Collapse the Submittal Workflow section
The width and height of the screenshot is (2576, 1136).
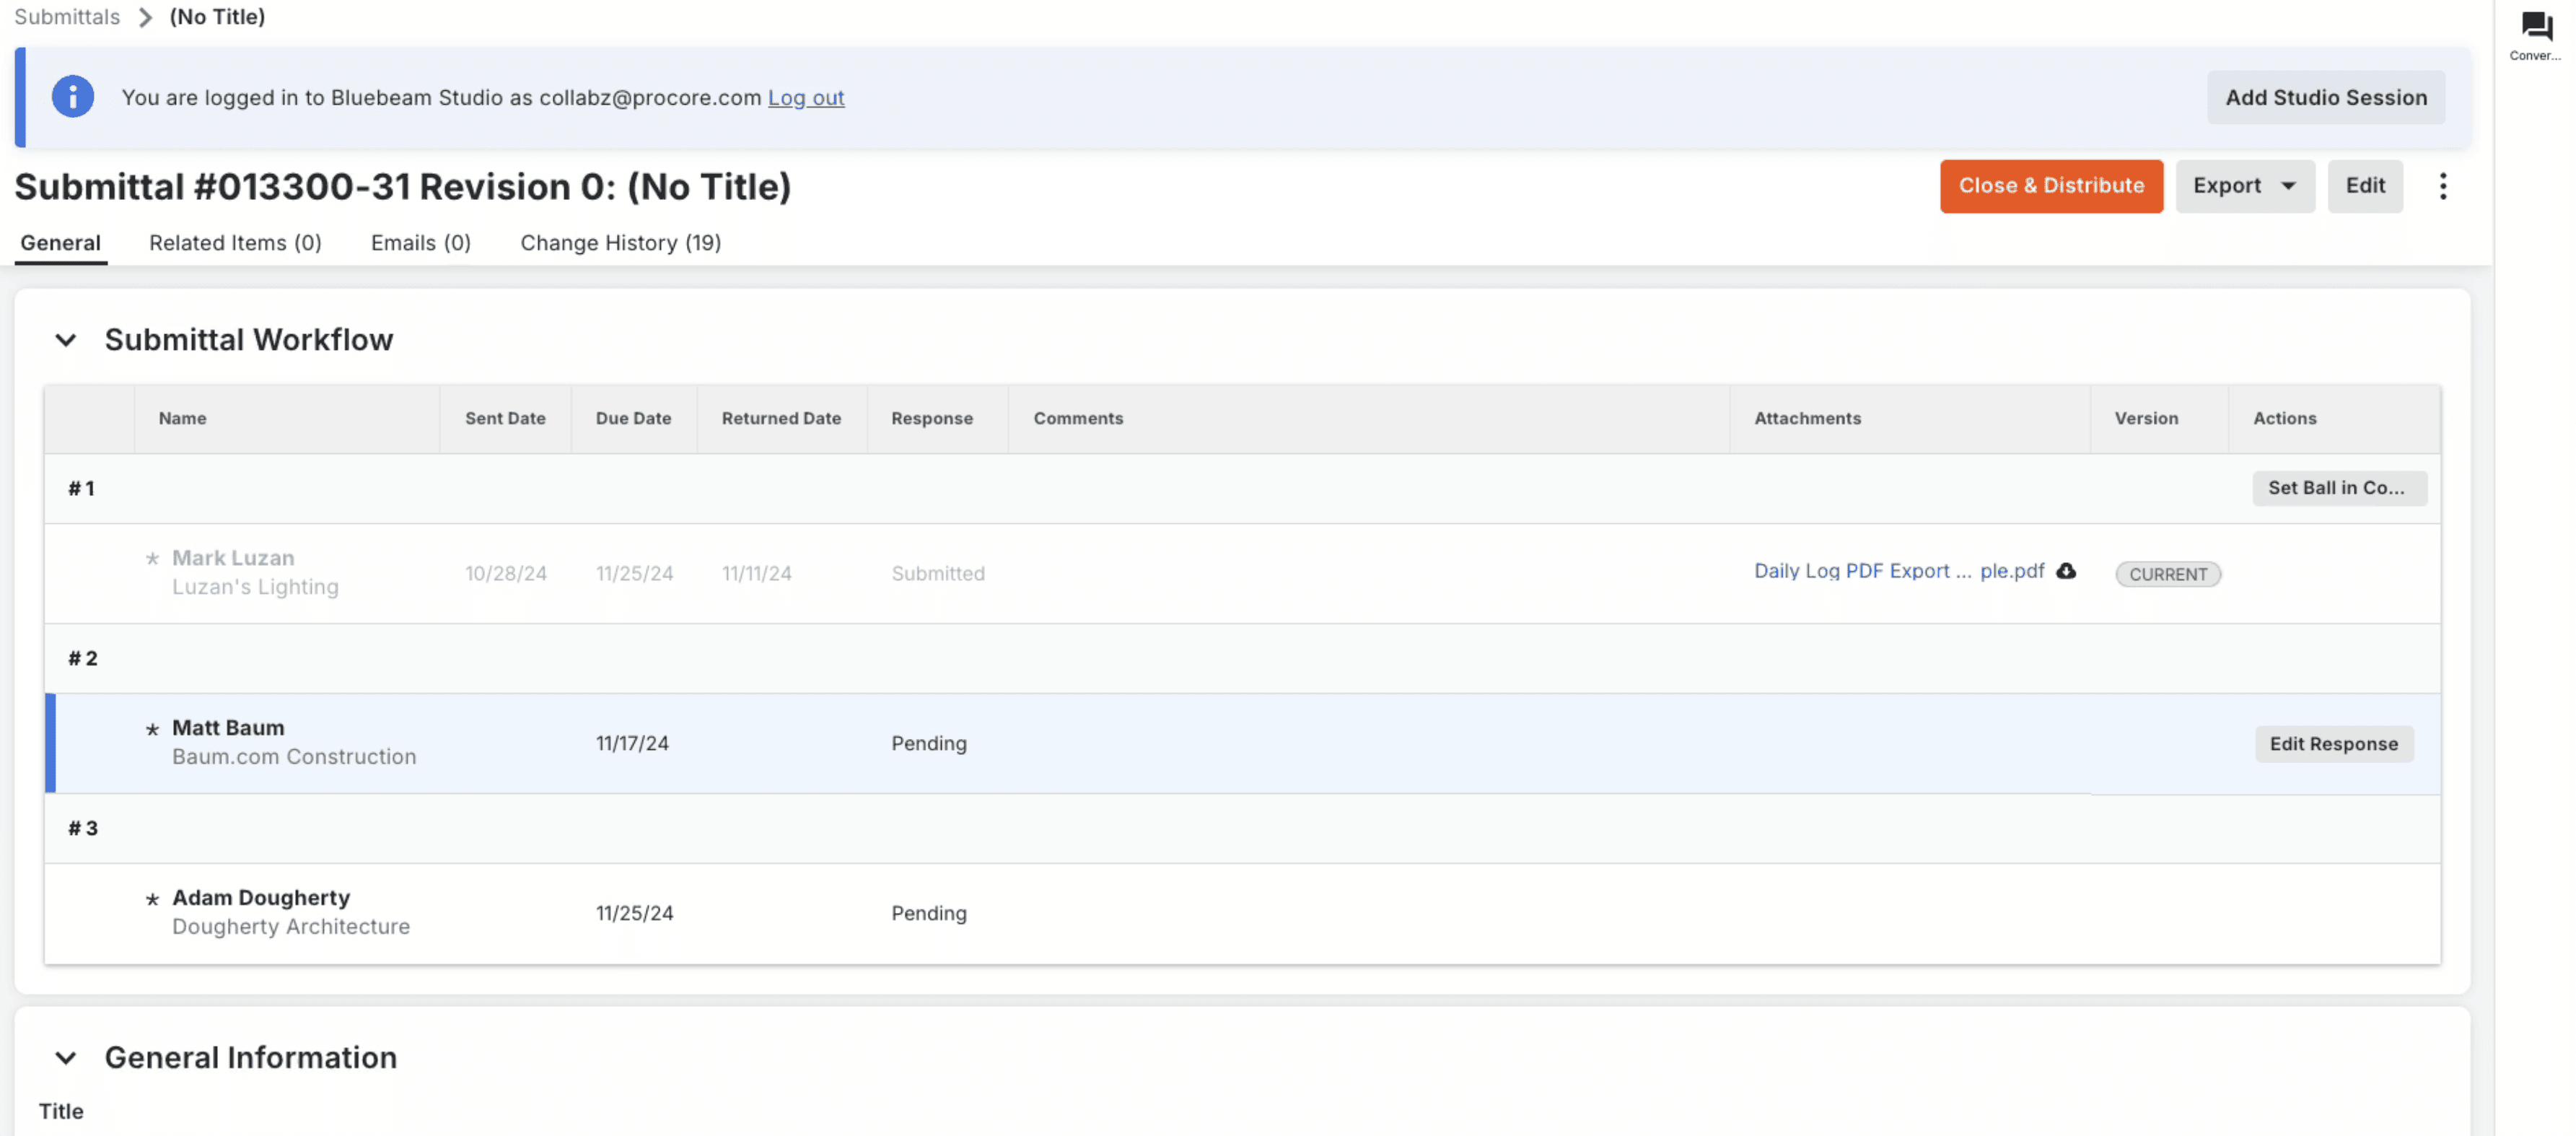[x=65, y=340]
